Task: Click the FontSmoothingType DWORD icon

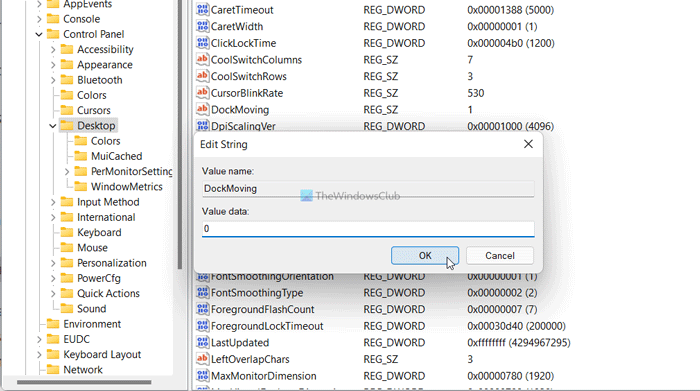Action: coord(202,292)
